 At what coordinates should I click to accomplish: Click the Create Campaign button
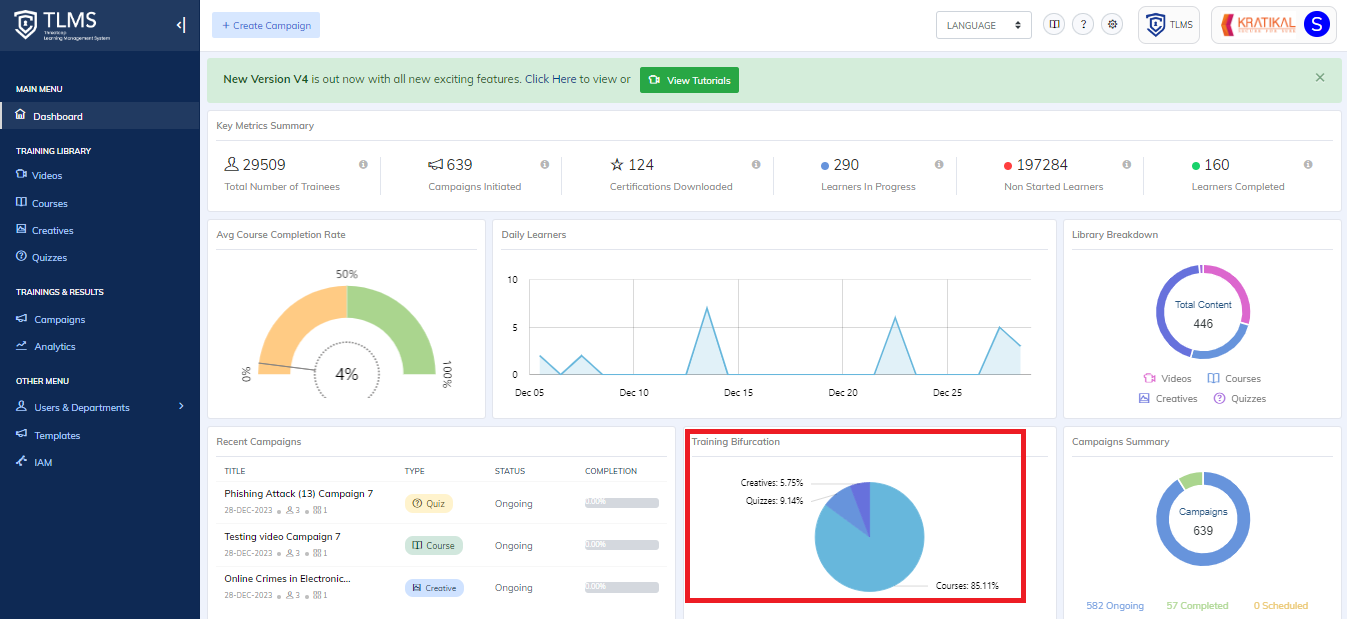click(x=266, y=25)
